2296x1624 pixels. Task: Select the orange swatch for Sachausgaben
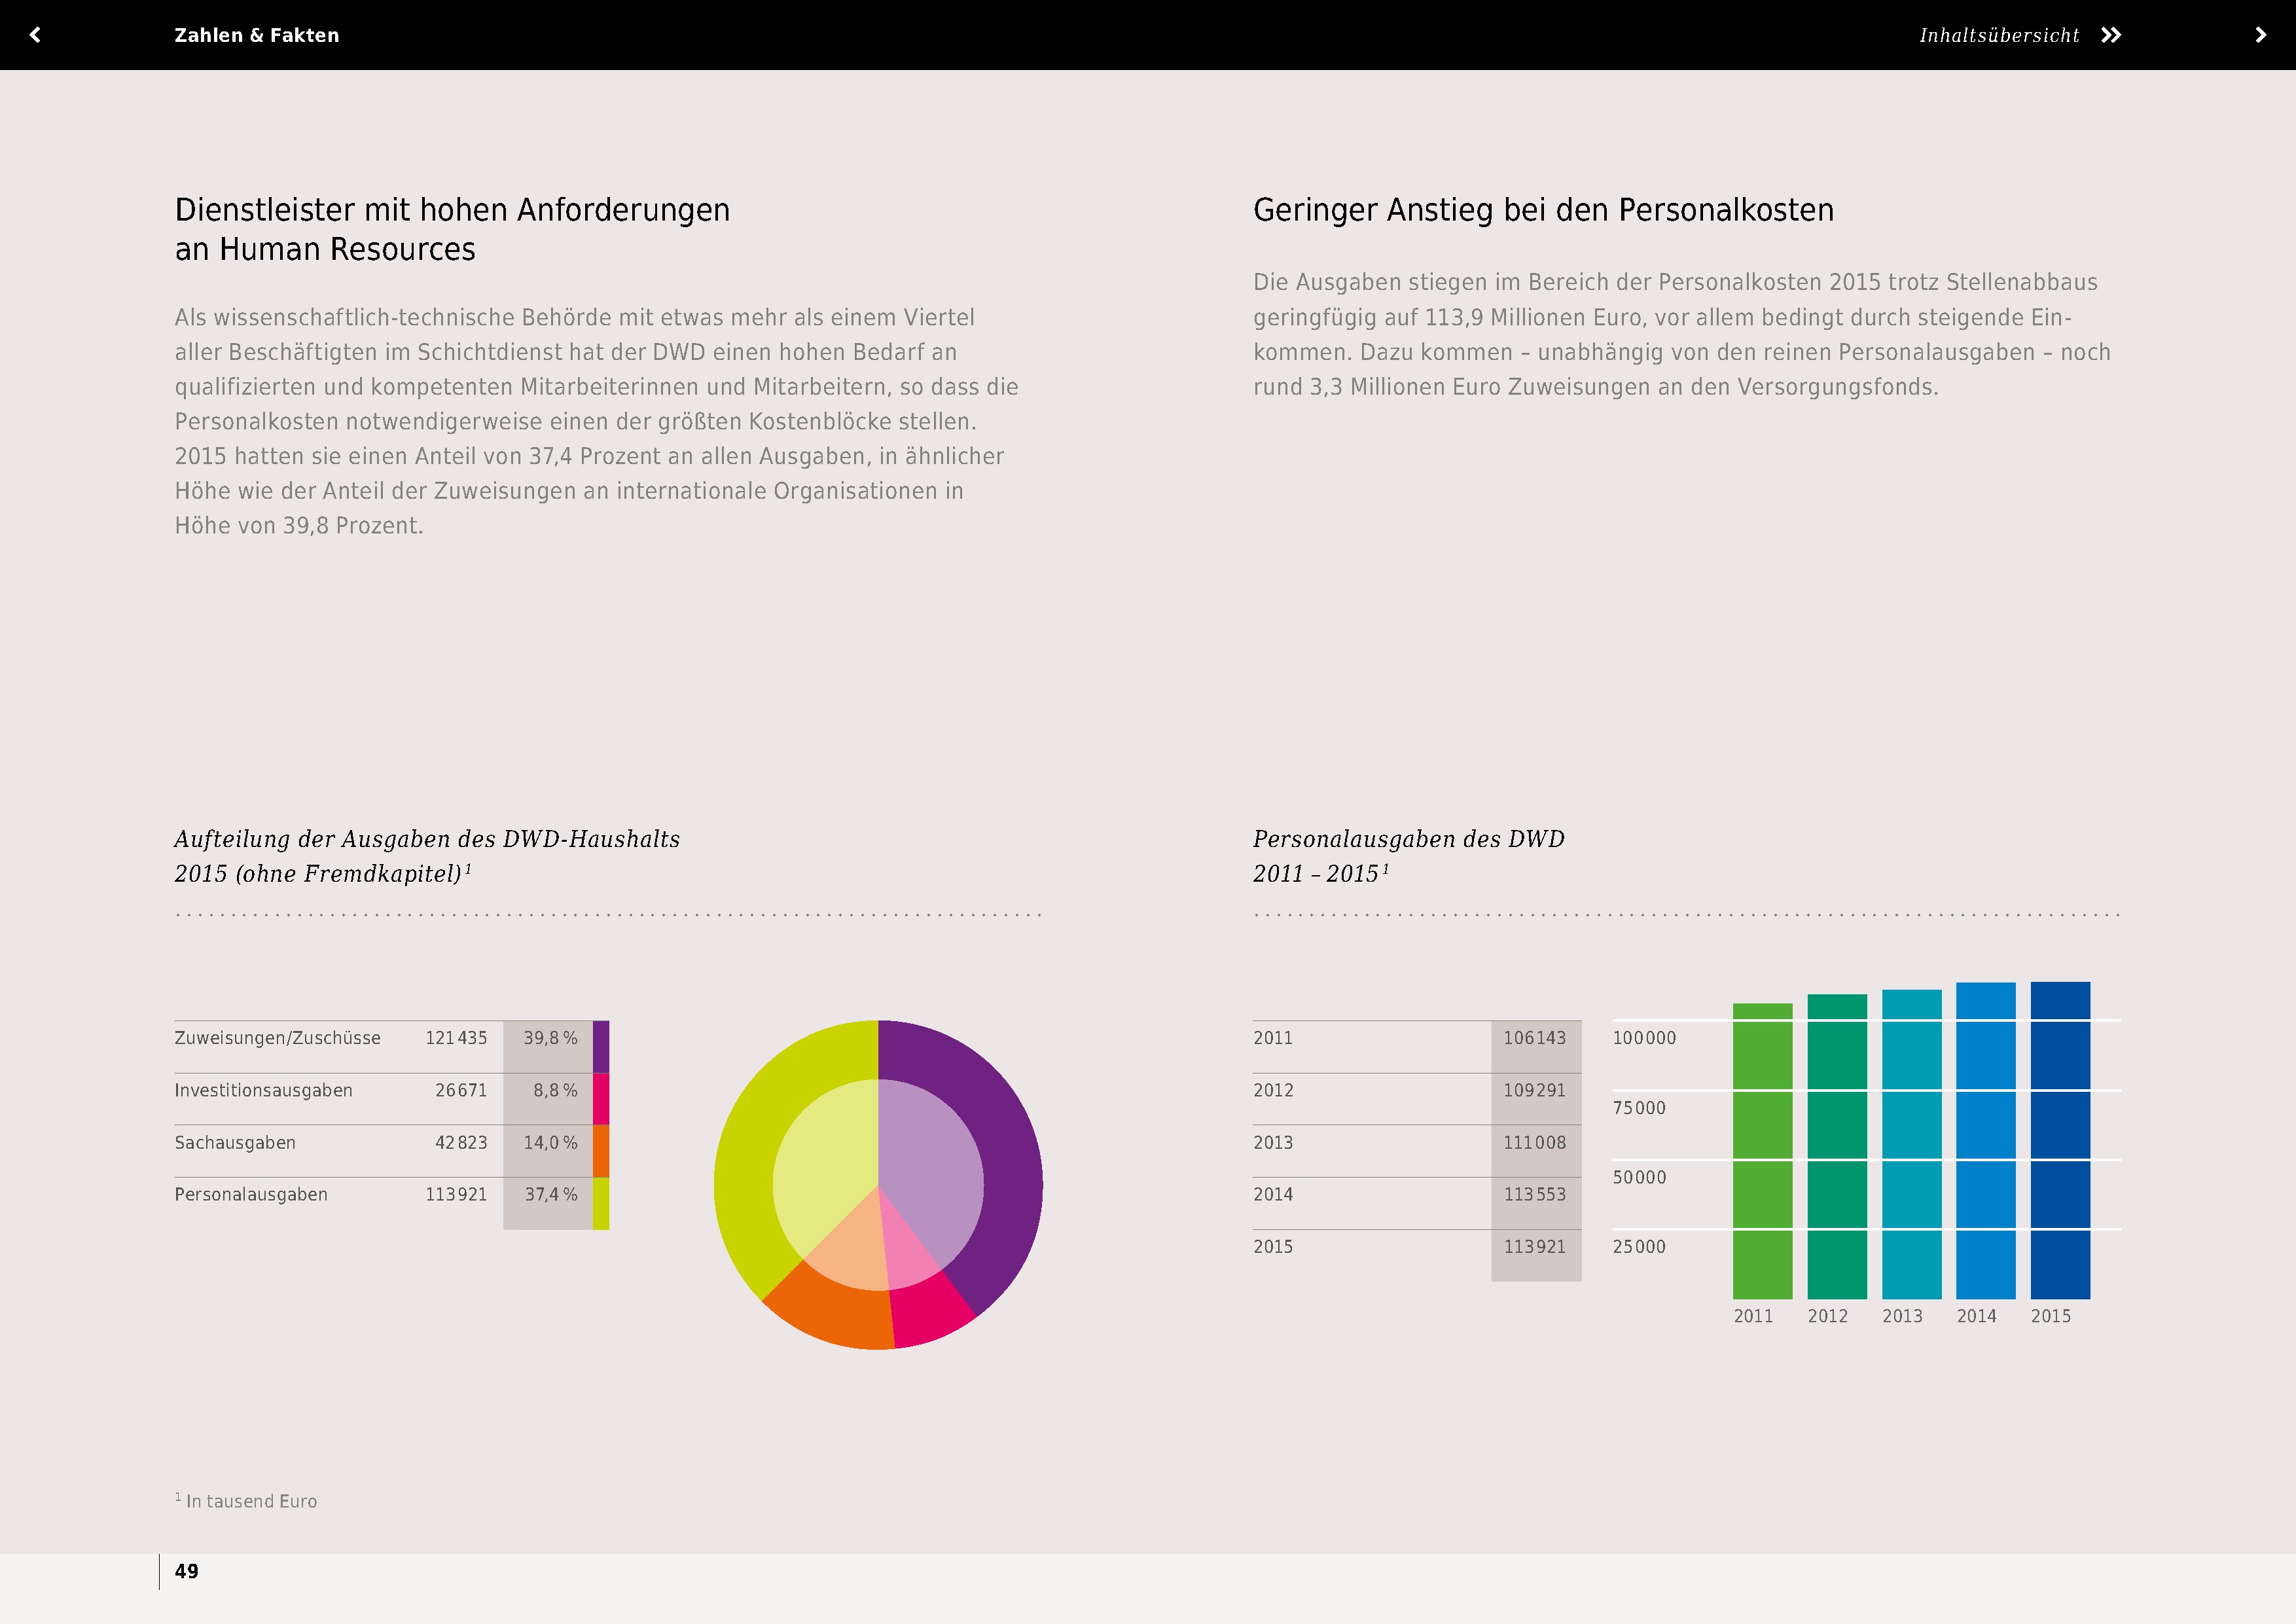coord(601,1150)
